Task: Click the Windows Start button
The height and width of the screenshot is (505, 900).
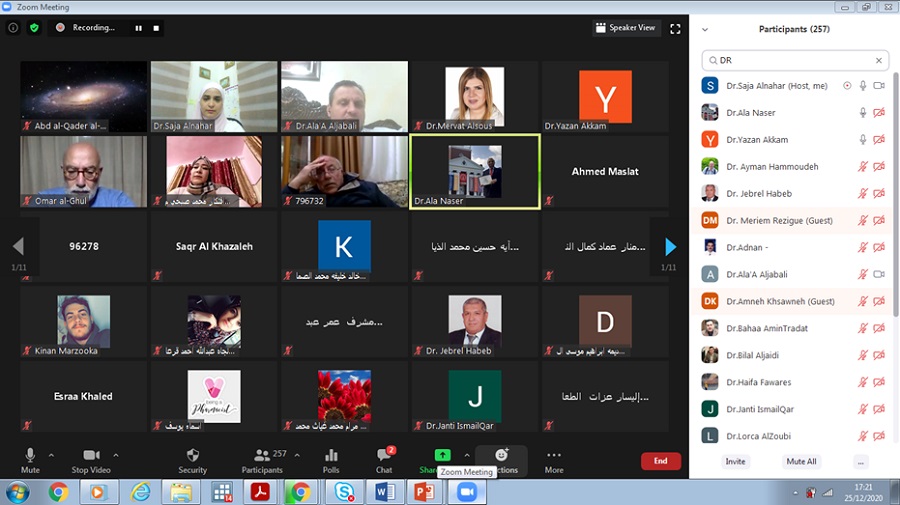Action: tap(17, 492)
